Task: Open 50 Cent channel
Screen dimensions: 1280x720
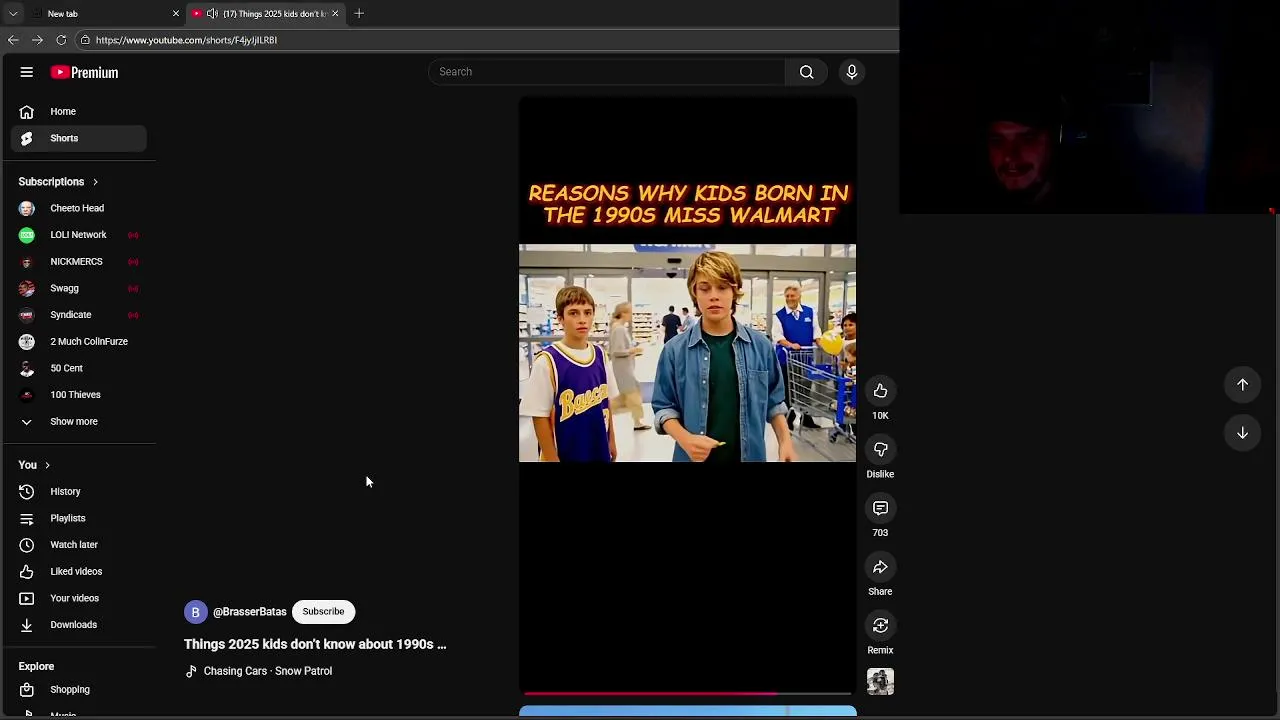Action: coord(79,368)
